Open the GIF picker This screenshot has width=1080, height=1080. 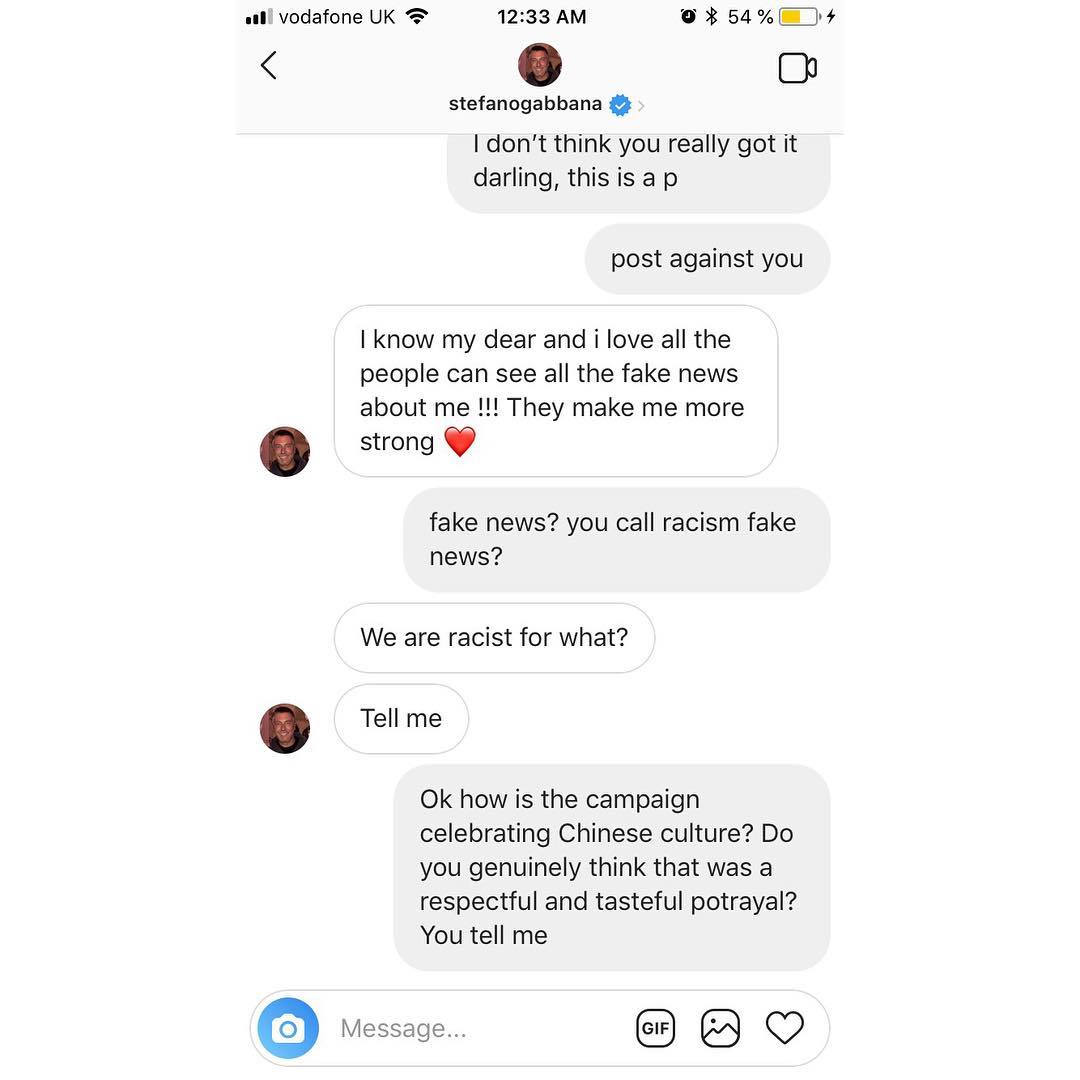(x=655, y=1028)
